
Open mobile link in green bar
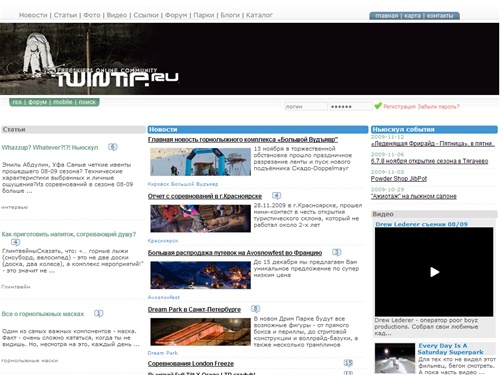click(x=63, y=102)
